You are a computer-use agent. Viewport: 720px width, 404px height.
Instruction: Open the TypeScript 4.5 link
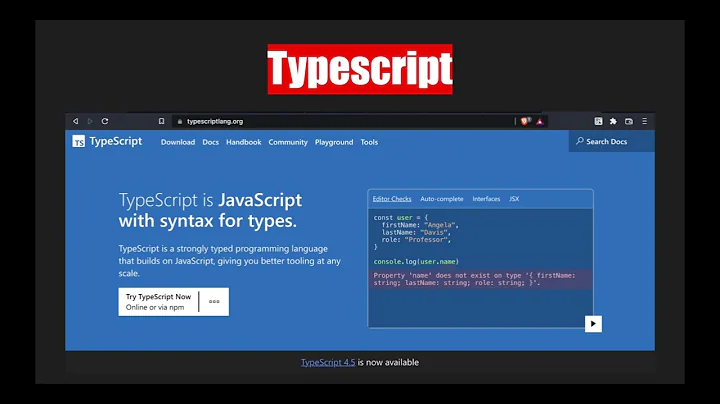328,362
